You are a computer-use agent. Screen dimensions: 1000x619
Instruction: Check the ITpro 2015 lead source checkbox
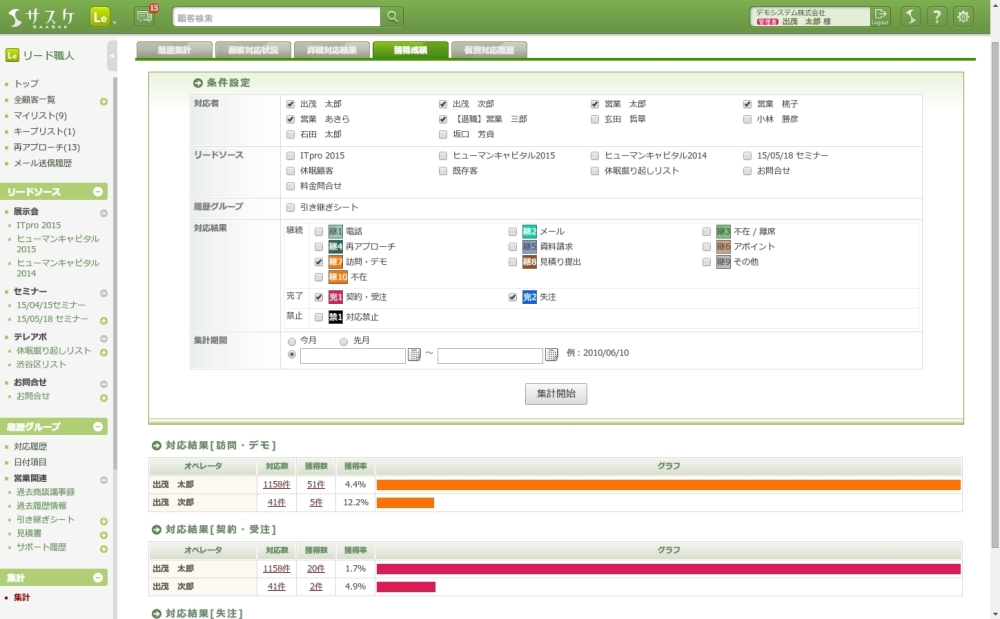[290, 156]
